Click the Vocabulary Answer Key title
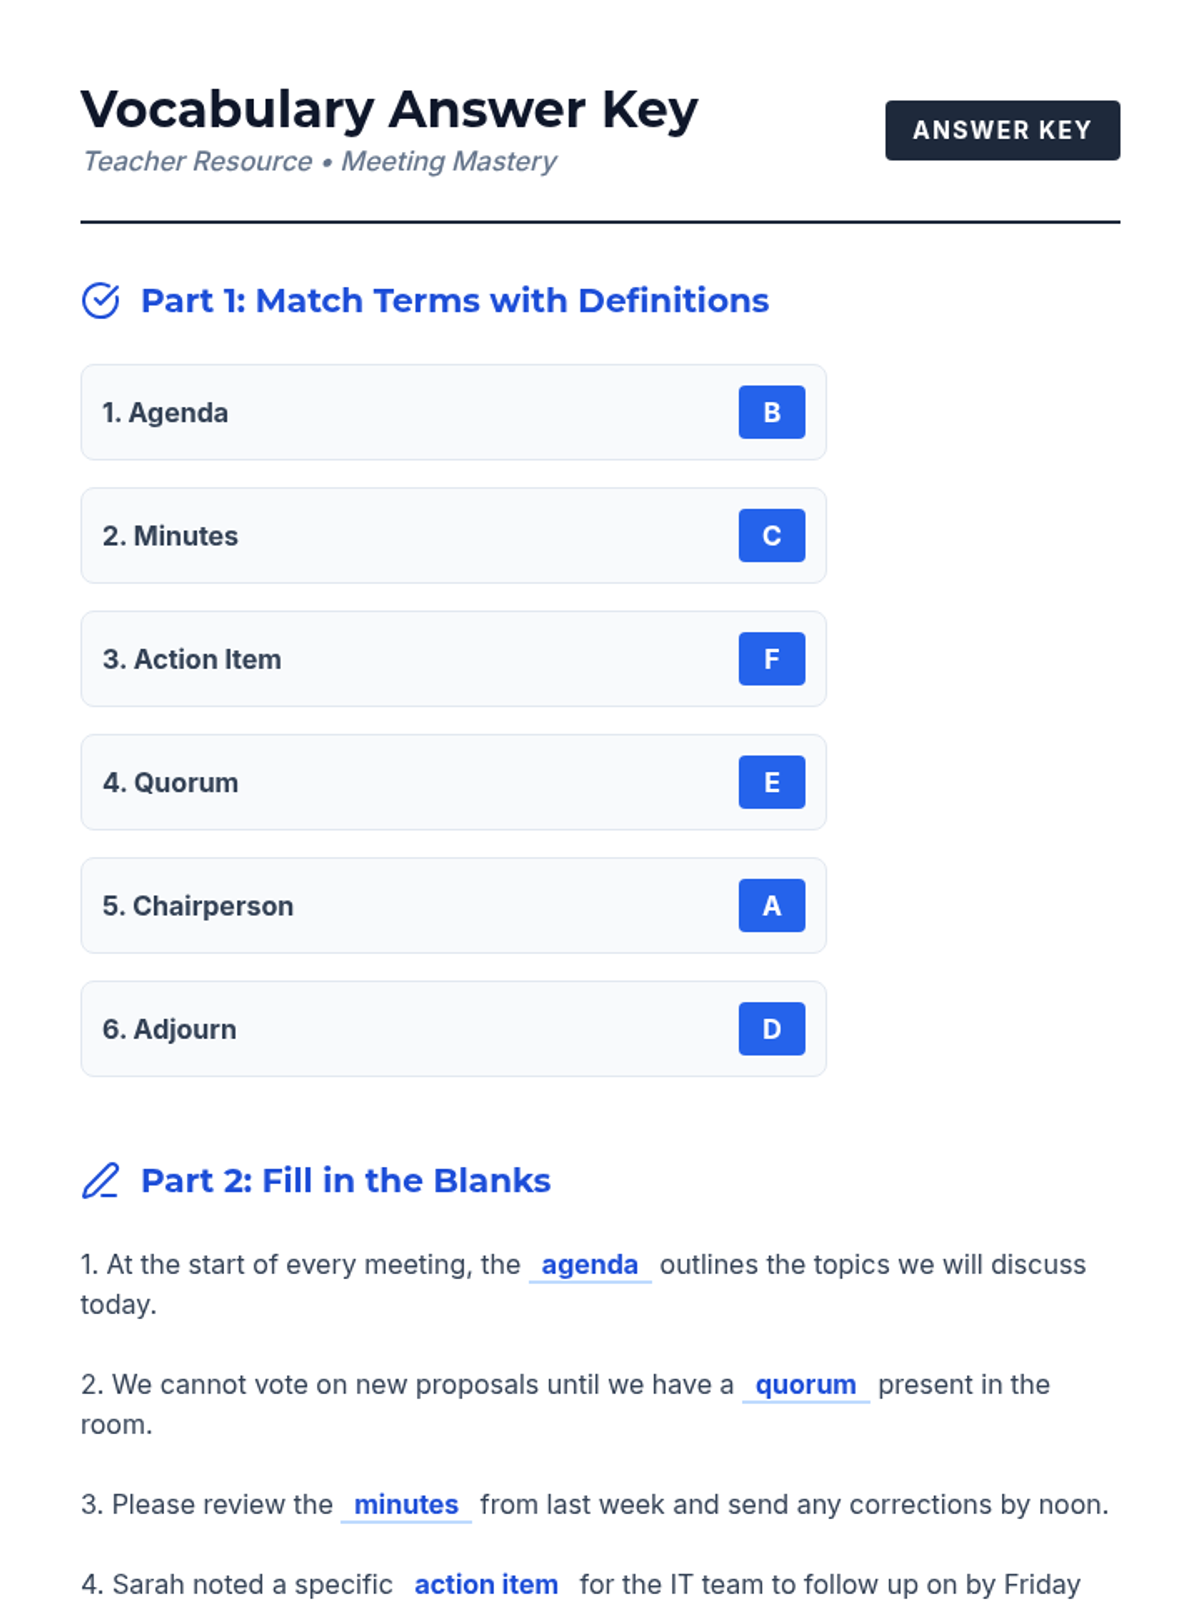Image resolution: width=1200 pixels, height=1600 pixels. [x=389, y=109]
